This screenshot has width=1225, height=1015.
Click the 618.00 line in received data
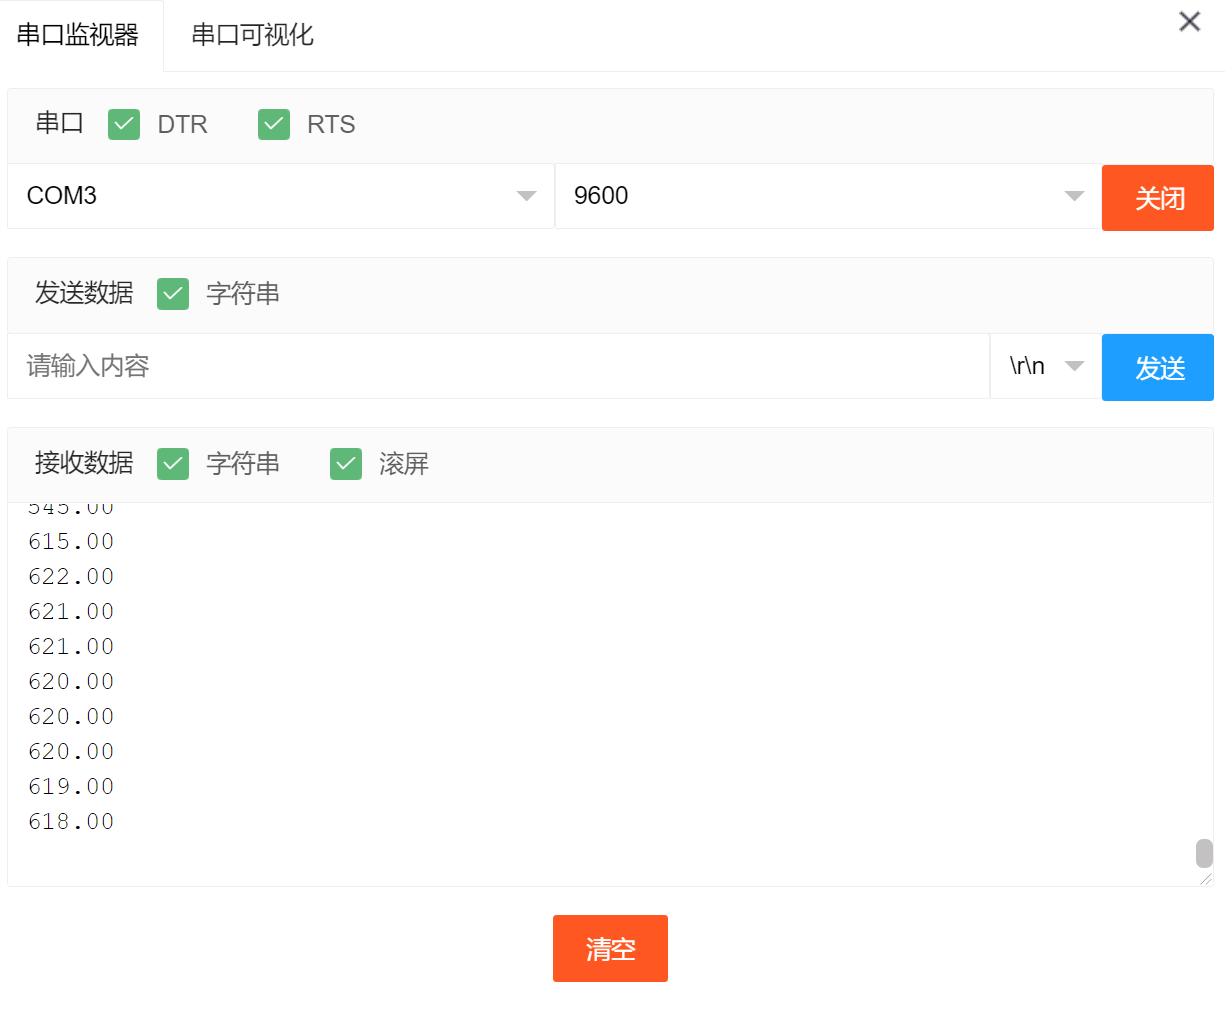click(71, 821)
